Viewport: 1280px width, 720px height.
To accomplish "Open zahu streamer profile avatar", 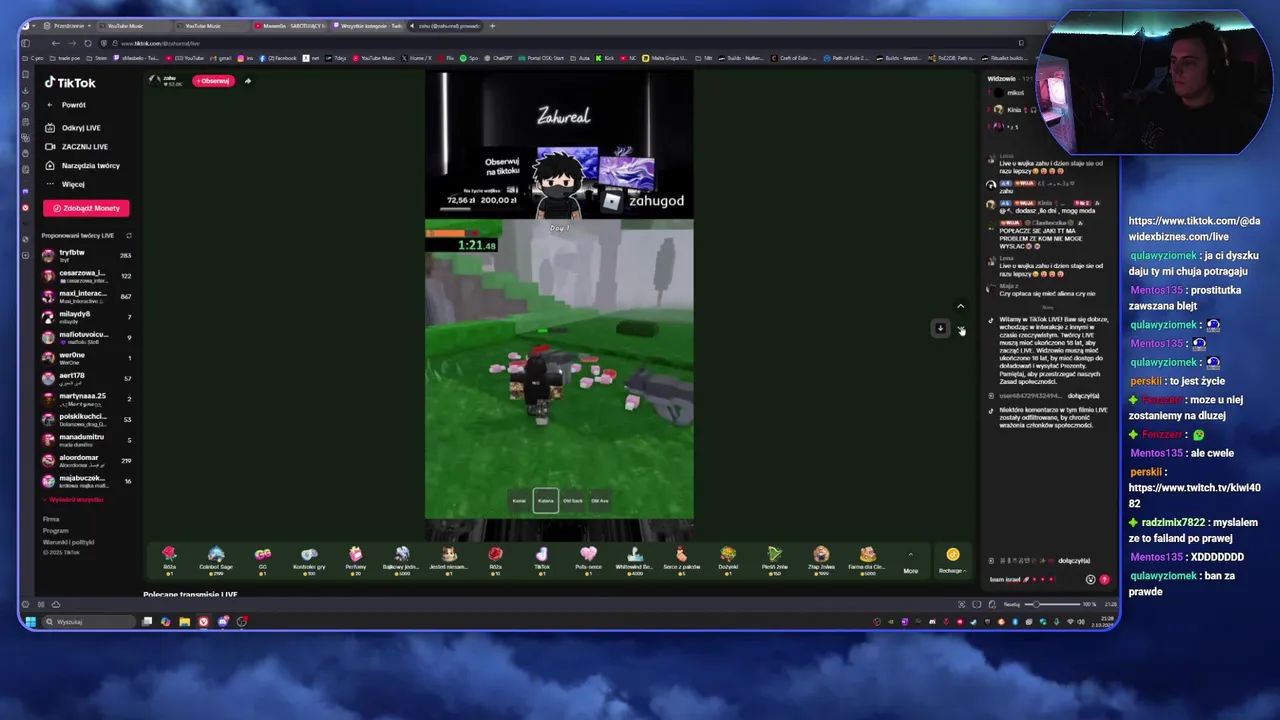I will pyautogui.click(x=154, y=80).
